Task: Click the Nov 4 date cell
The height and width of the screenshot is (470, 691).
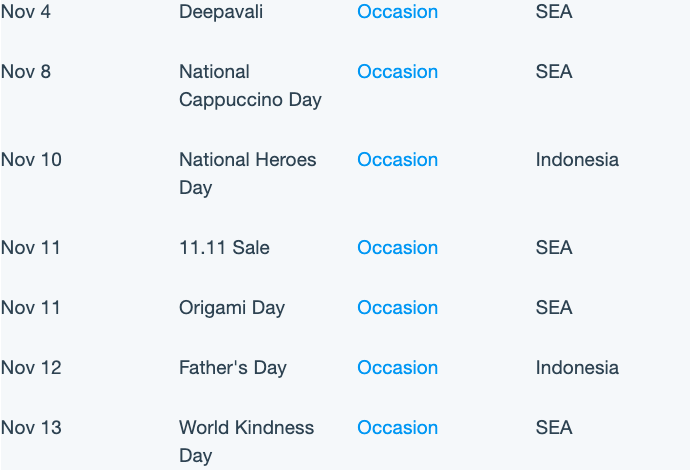Action: pos(26,11)
